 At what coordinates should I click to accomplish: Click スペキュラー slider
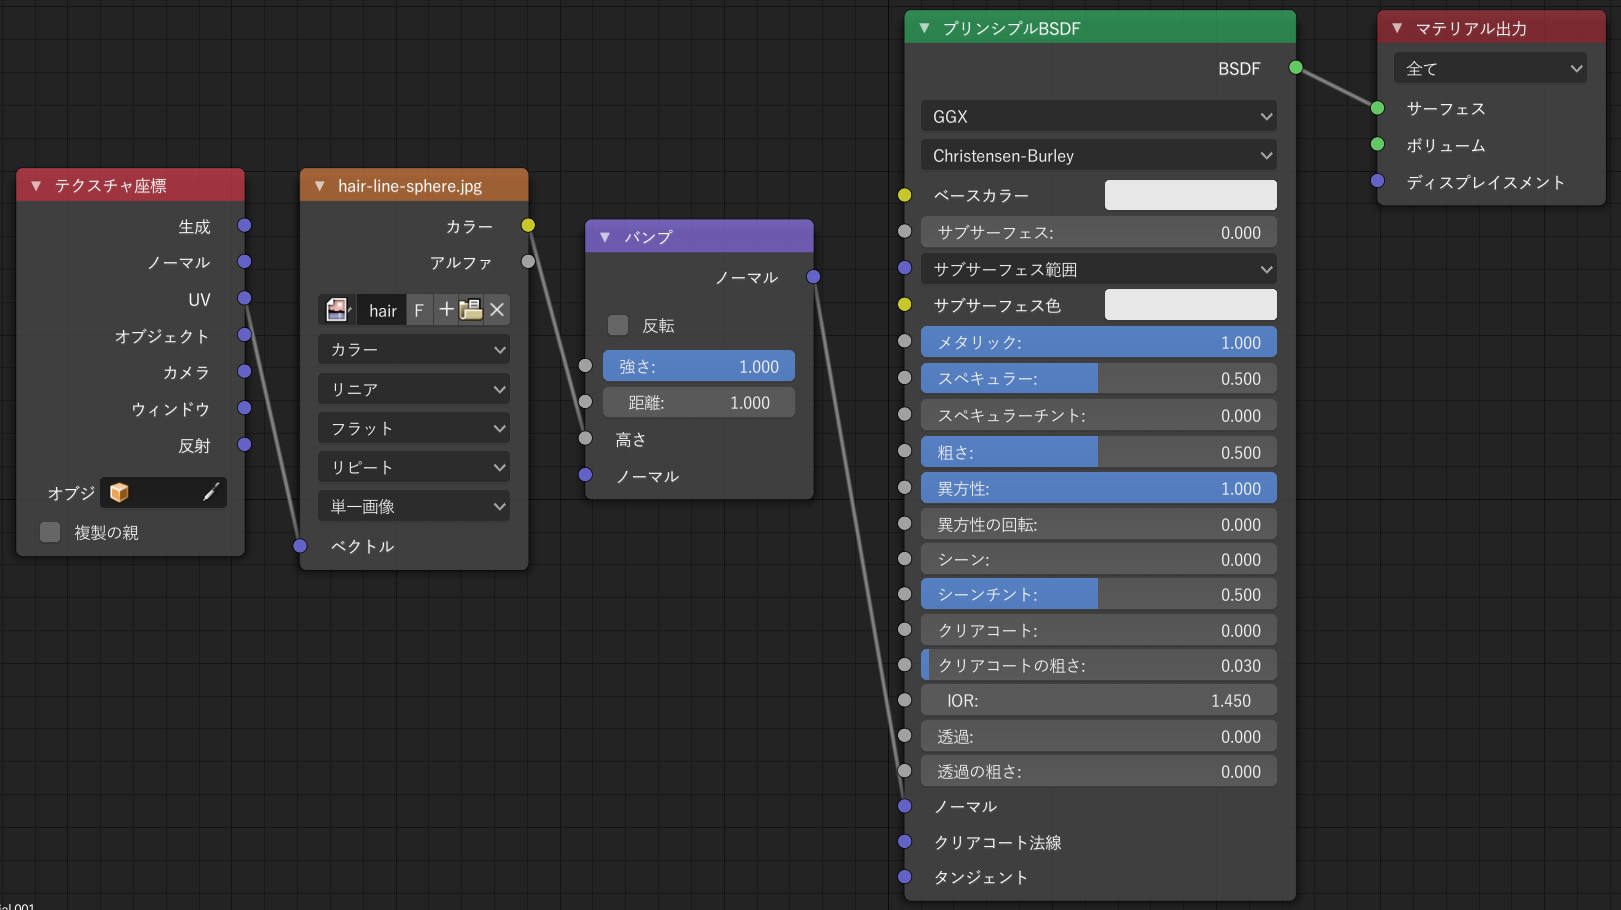click(1098, 378)
